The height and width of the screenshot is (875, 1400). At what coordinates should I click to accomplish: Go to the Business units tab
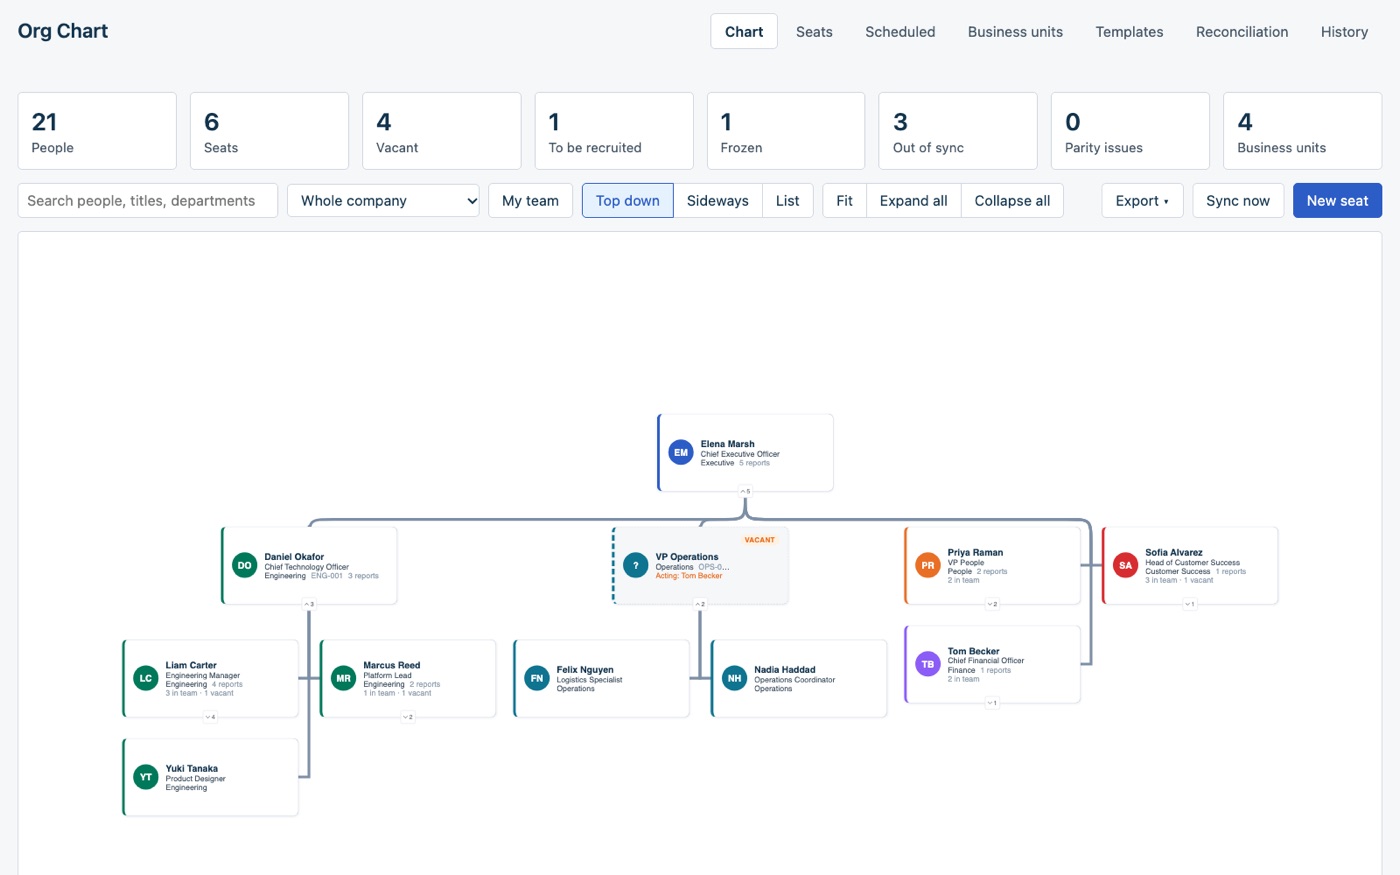(x=1015, y=32)
